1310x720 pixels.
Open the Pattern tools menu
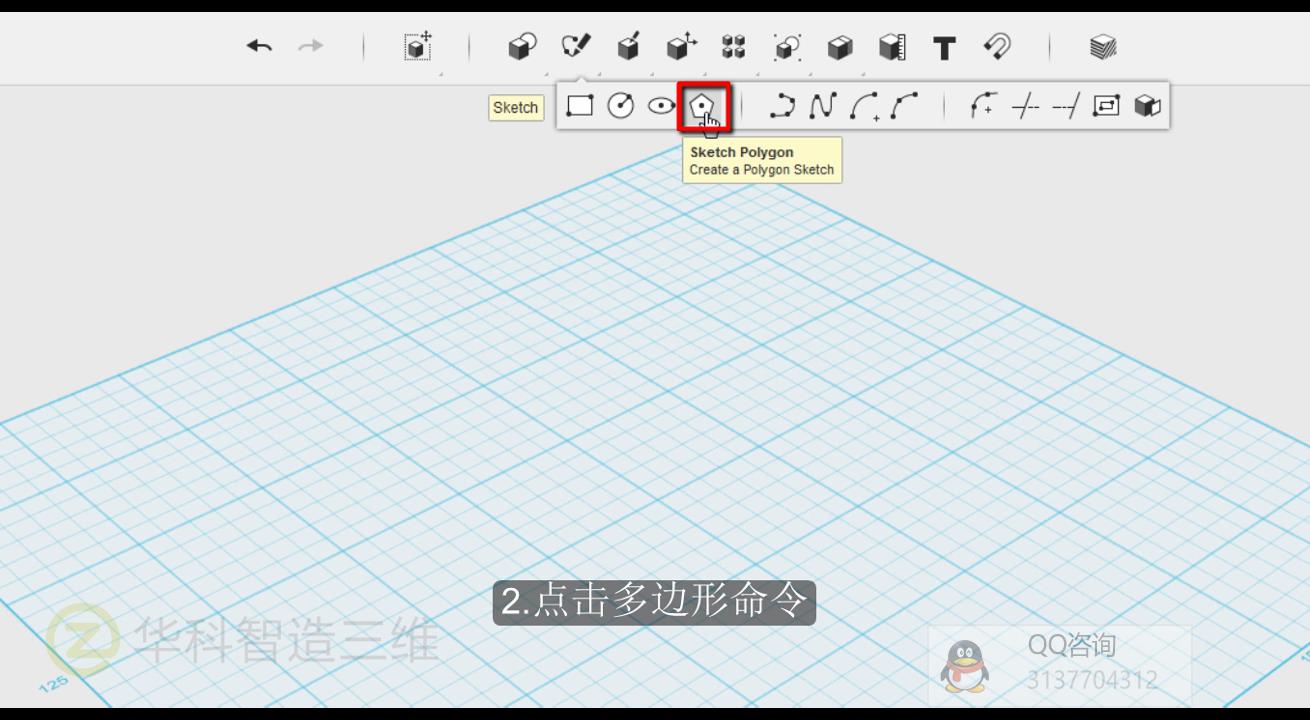pos(734,47)
